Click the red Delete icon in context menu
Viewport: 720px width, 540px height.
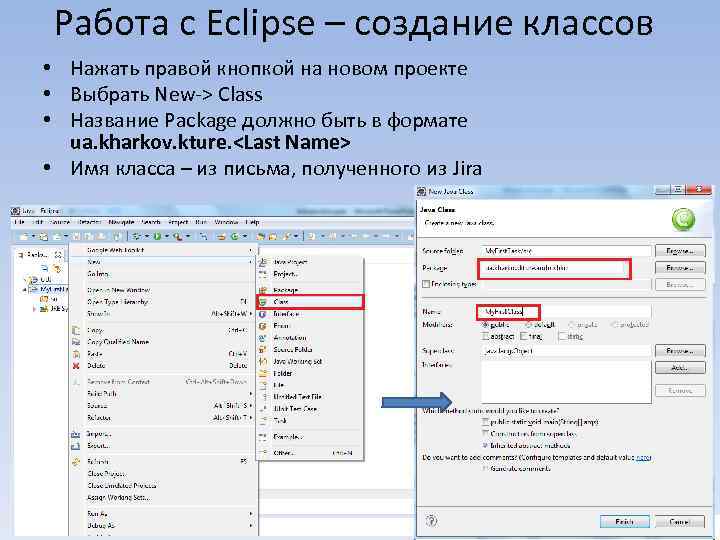[76, 366]
